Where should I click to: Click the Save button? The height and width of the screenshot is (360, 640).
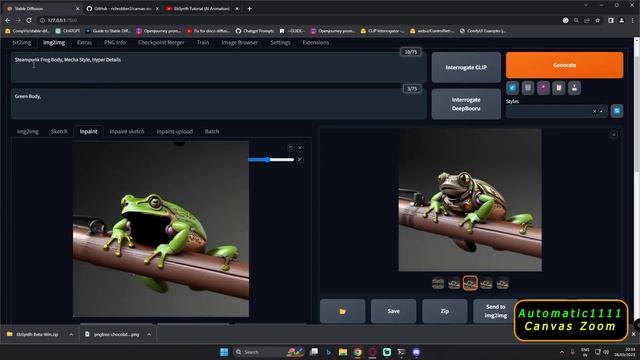click(x=393, y=311)
